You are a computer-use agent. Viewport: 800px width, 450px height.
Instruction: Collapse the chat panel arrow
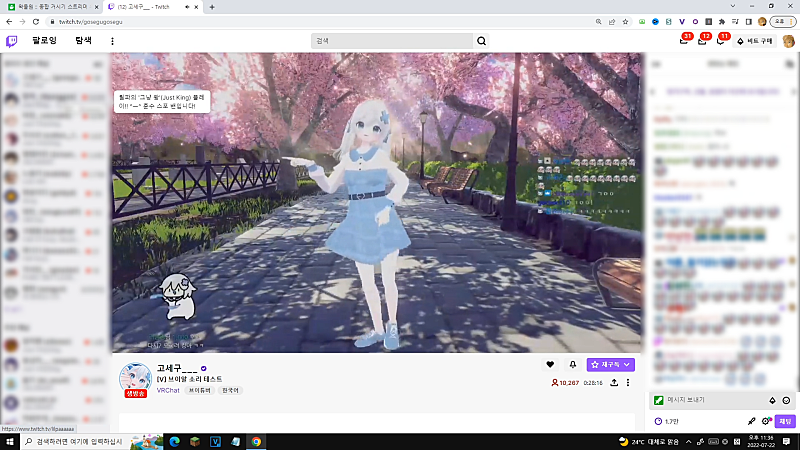(656, 64)
